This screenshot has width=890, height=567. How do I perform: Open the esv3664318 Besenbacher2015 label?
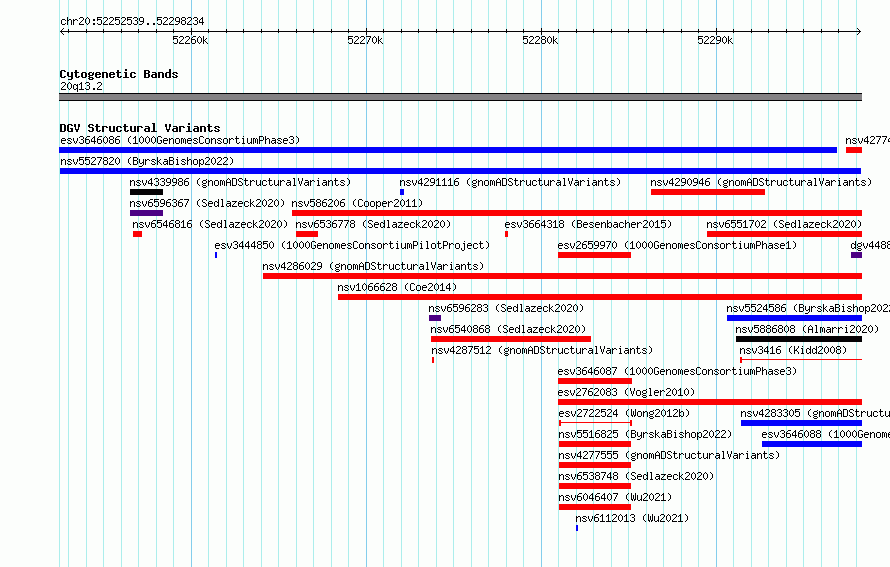pos(588,224)
